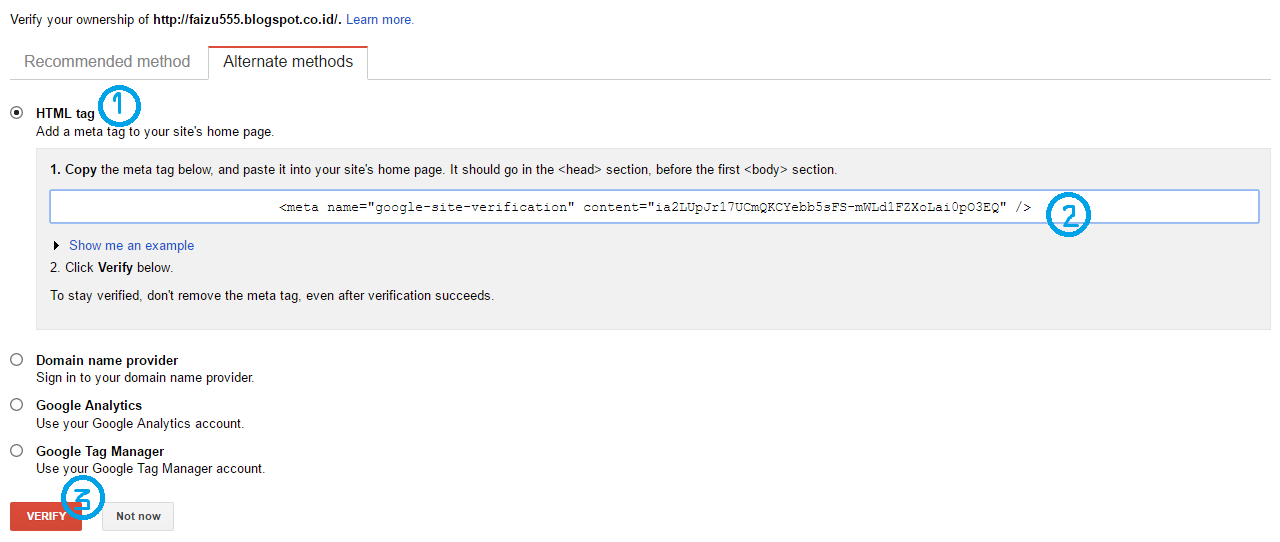Pick the Google Tag Manager radio option
1280x542 pixels.
[17, 451]
